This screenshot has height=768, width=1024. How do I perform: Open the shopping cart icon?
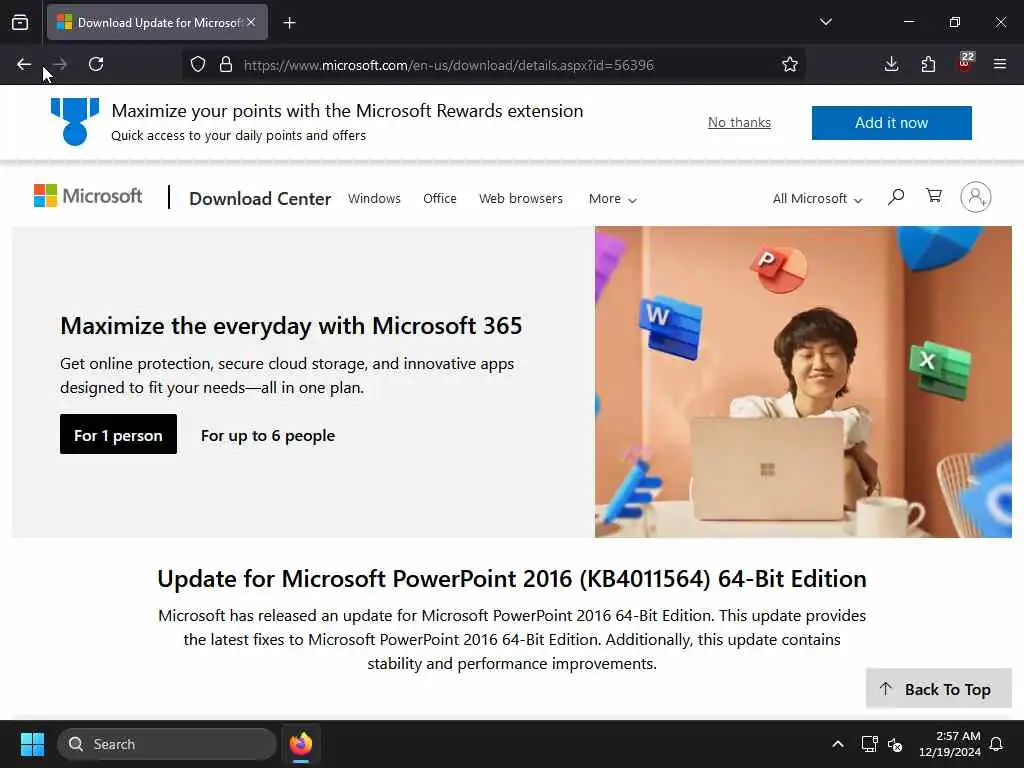(934, 196)
